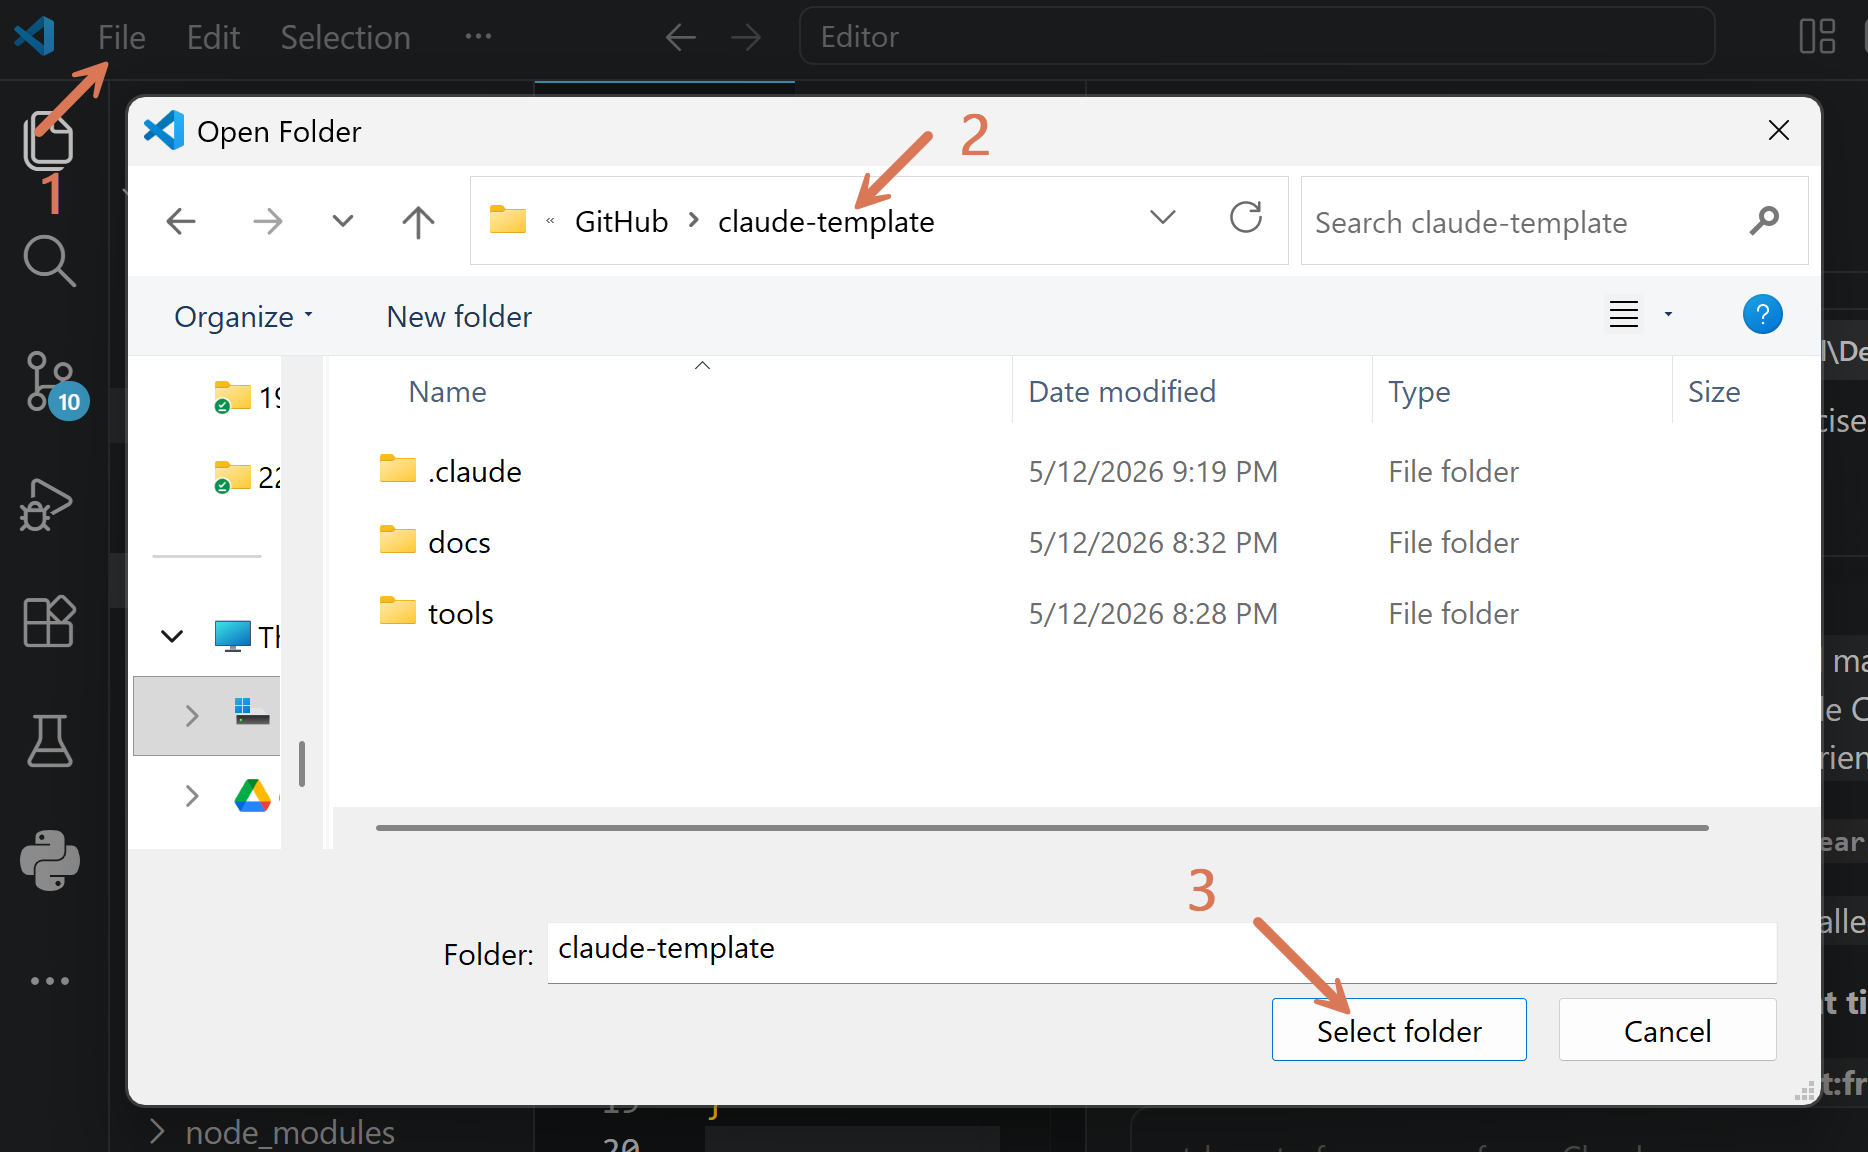1868x1152 pixels.
Task: Show more menus ellipsis in menu bar
Action: (x=478, y=37)
